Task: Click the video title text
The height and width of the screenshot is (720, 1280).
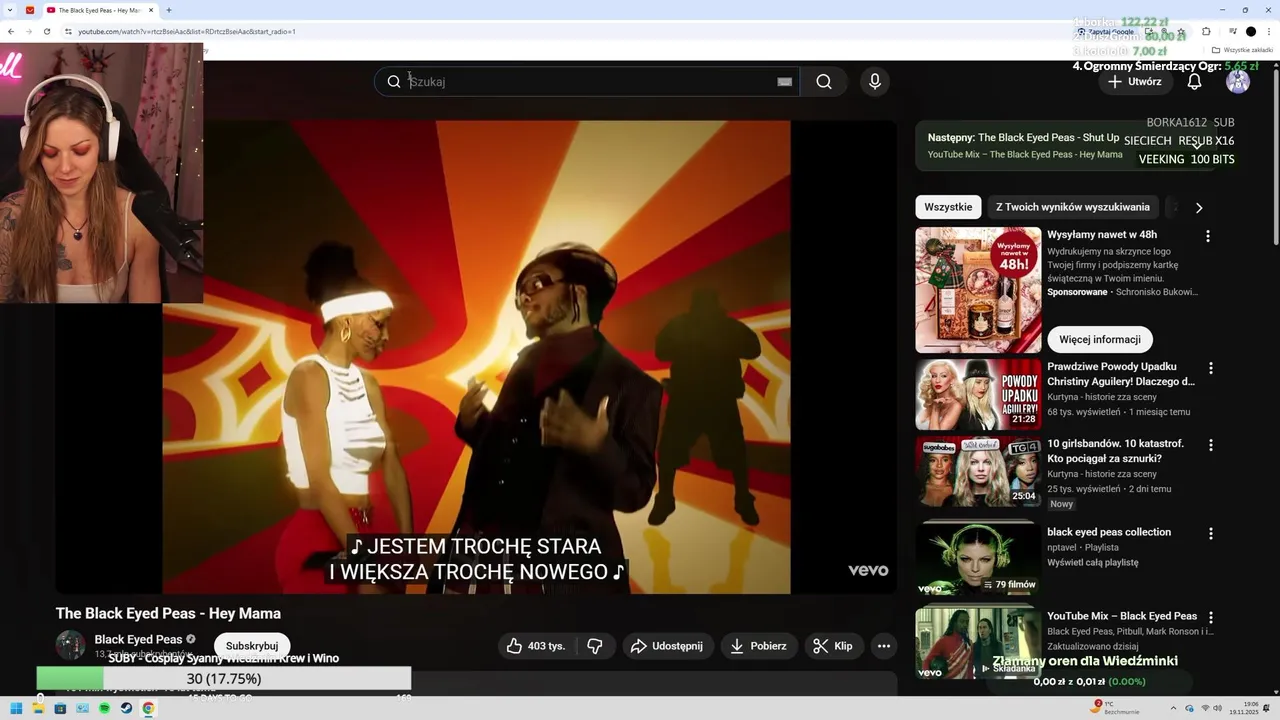Action: pos(168,613)
